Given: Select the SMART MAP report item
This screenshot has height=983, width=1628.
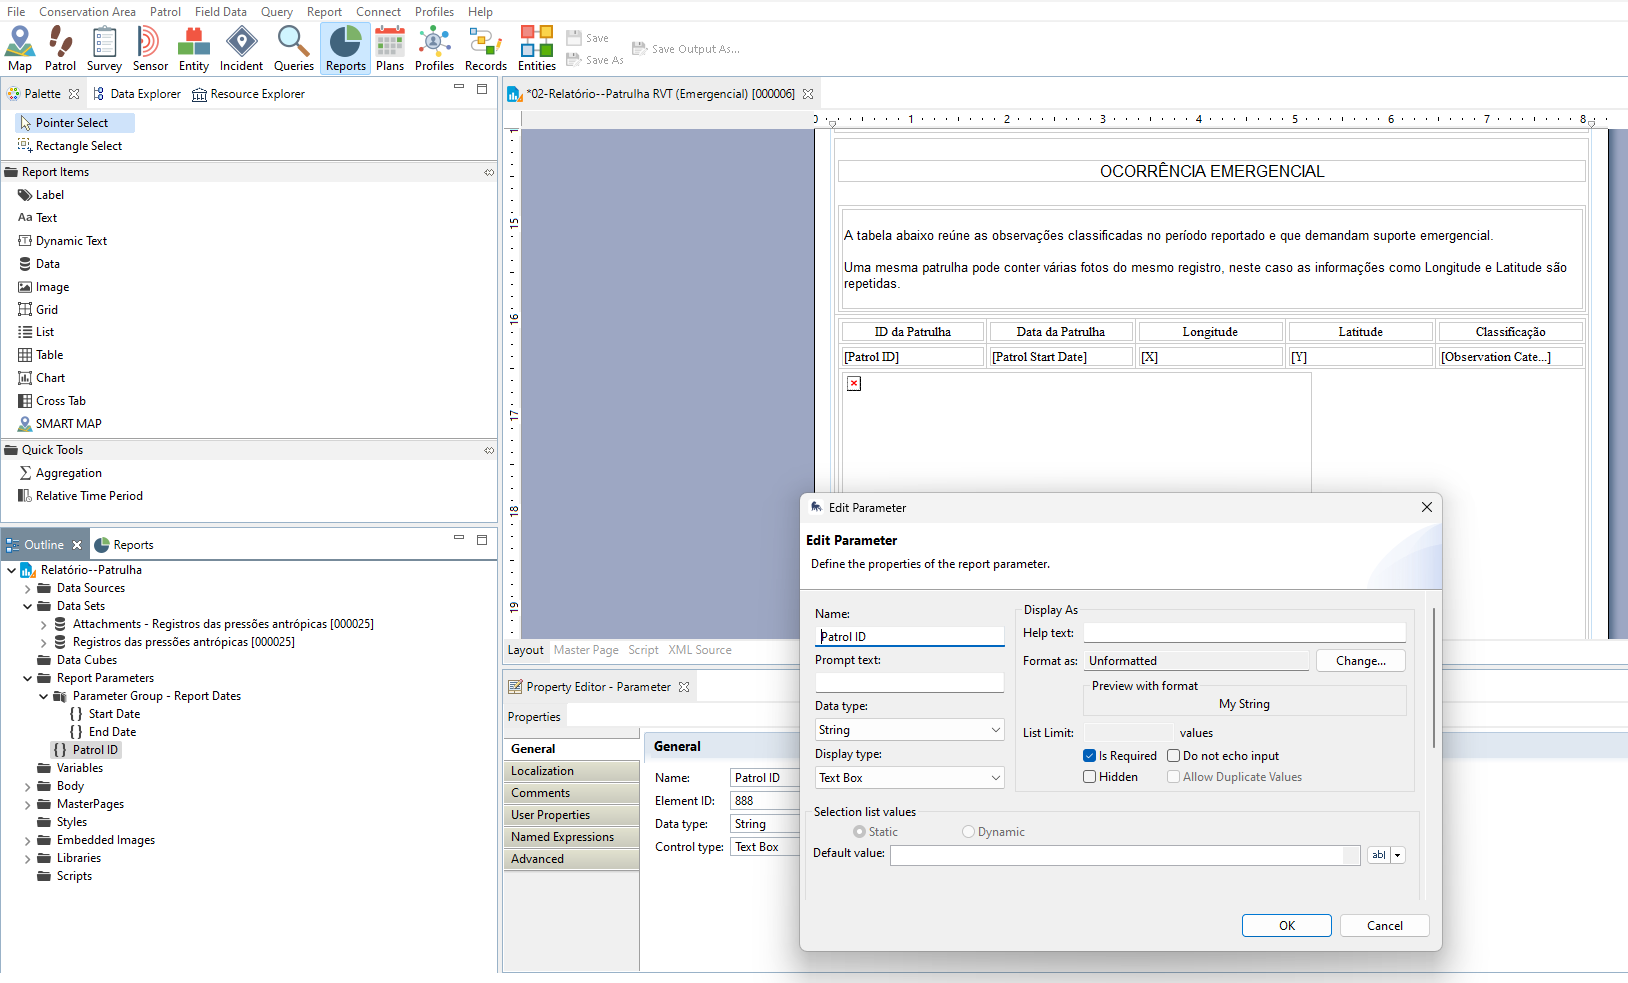Looking at the screenshot, I should point(68,424).
